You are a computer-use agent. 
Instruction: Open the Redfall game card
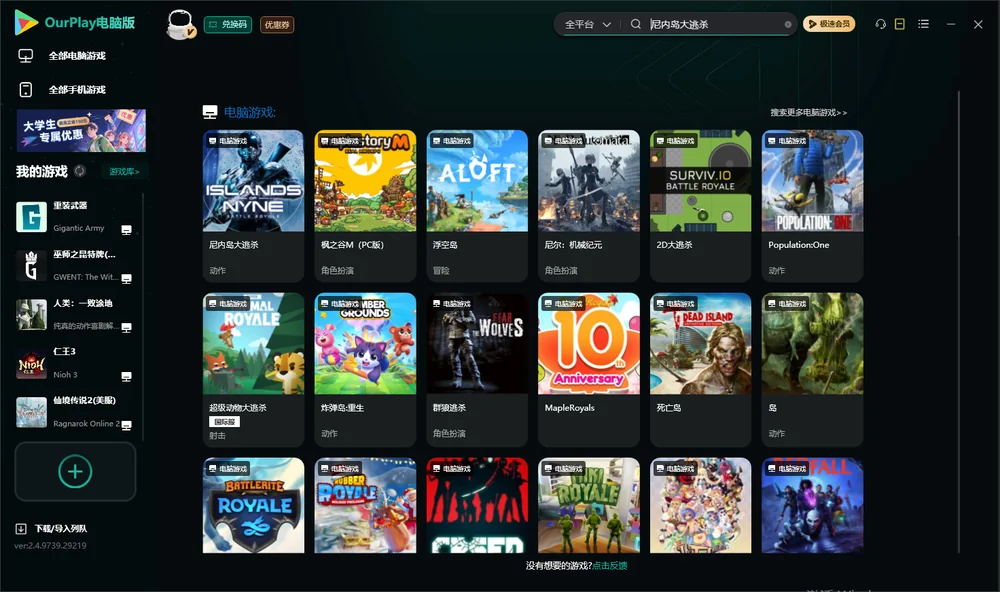pyautogui.click(x=812, y=505)
